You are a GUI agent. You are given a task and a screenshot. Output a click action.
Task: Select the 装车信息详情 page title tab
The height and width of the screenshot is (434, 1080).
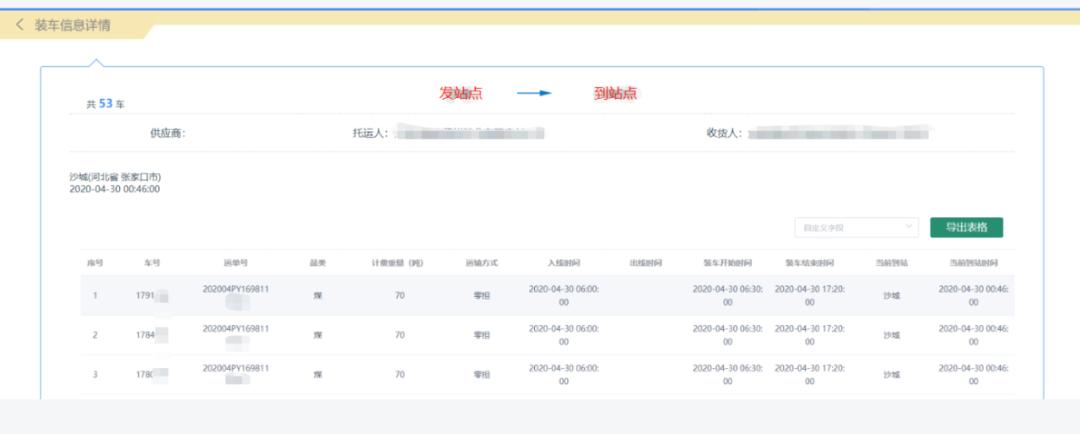coord(72,25)
